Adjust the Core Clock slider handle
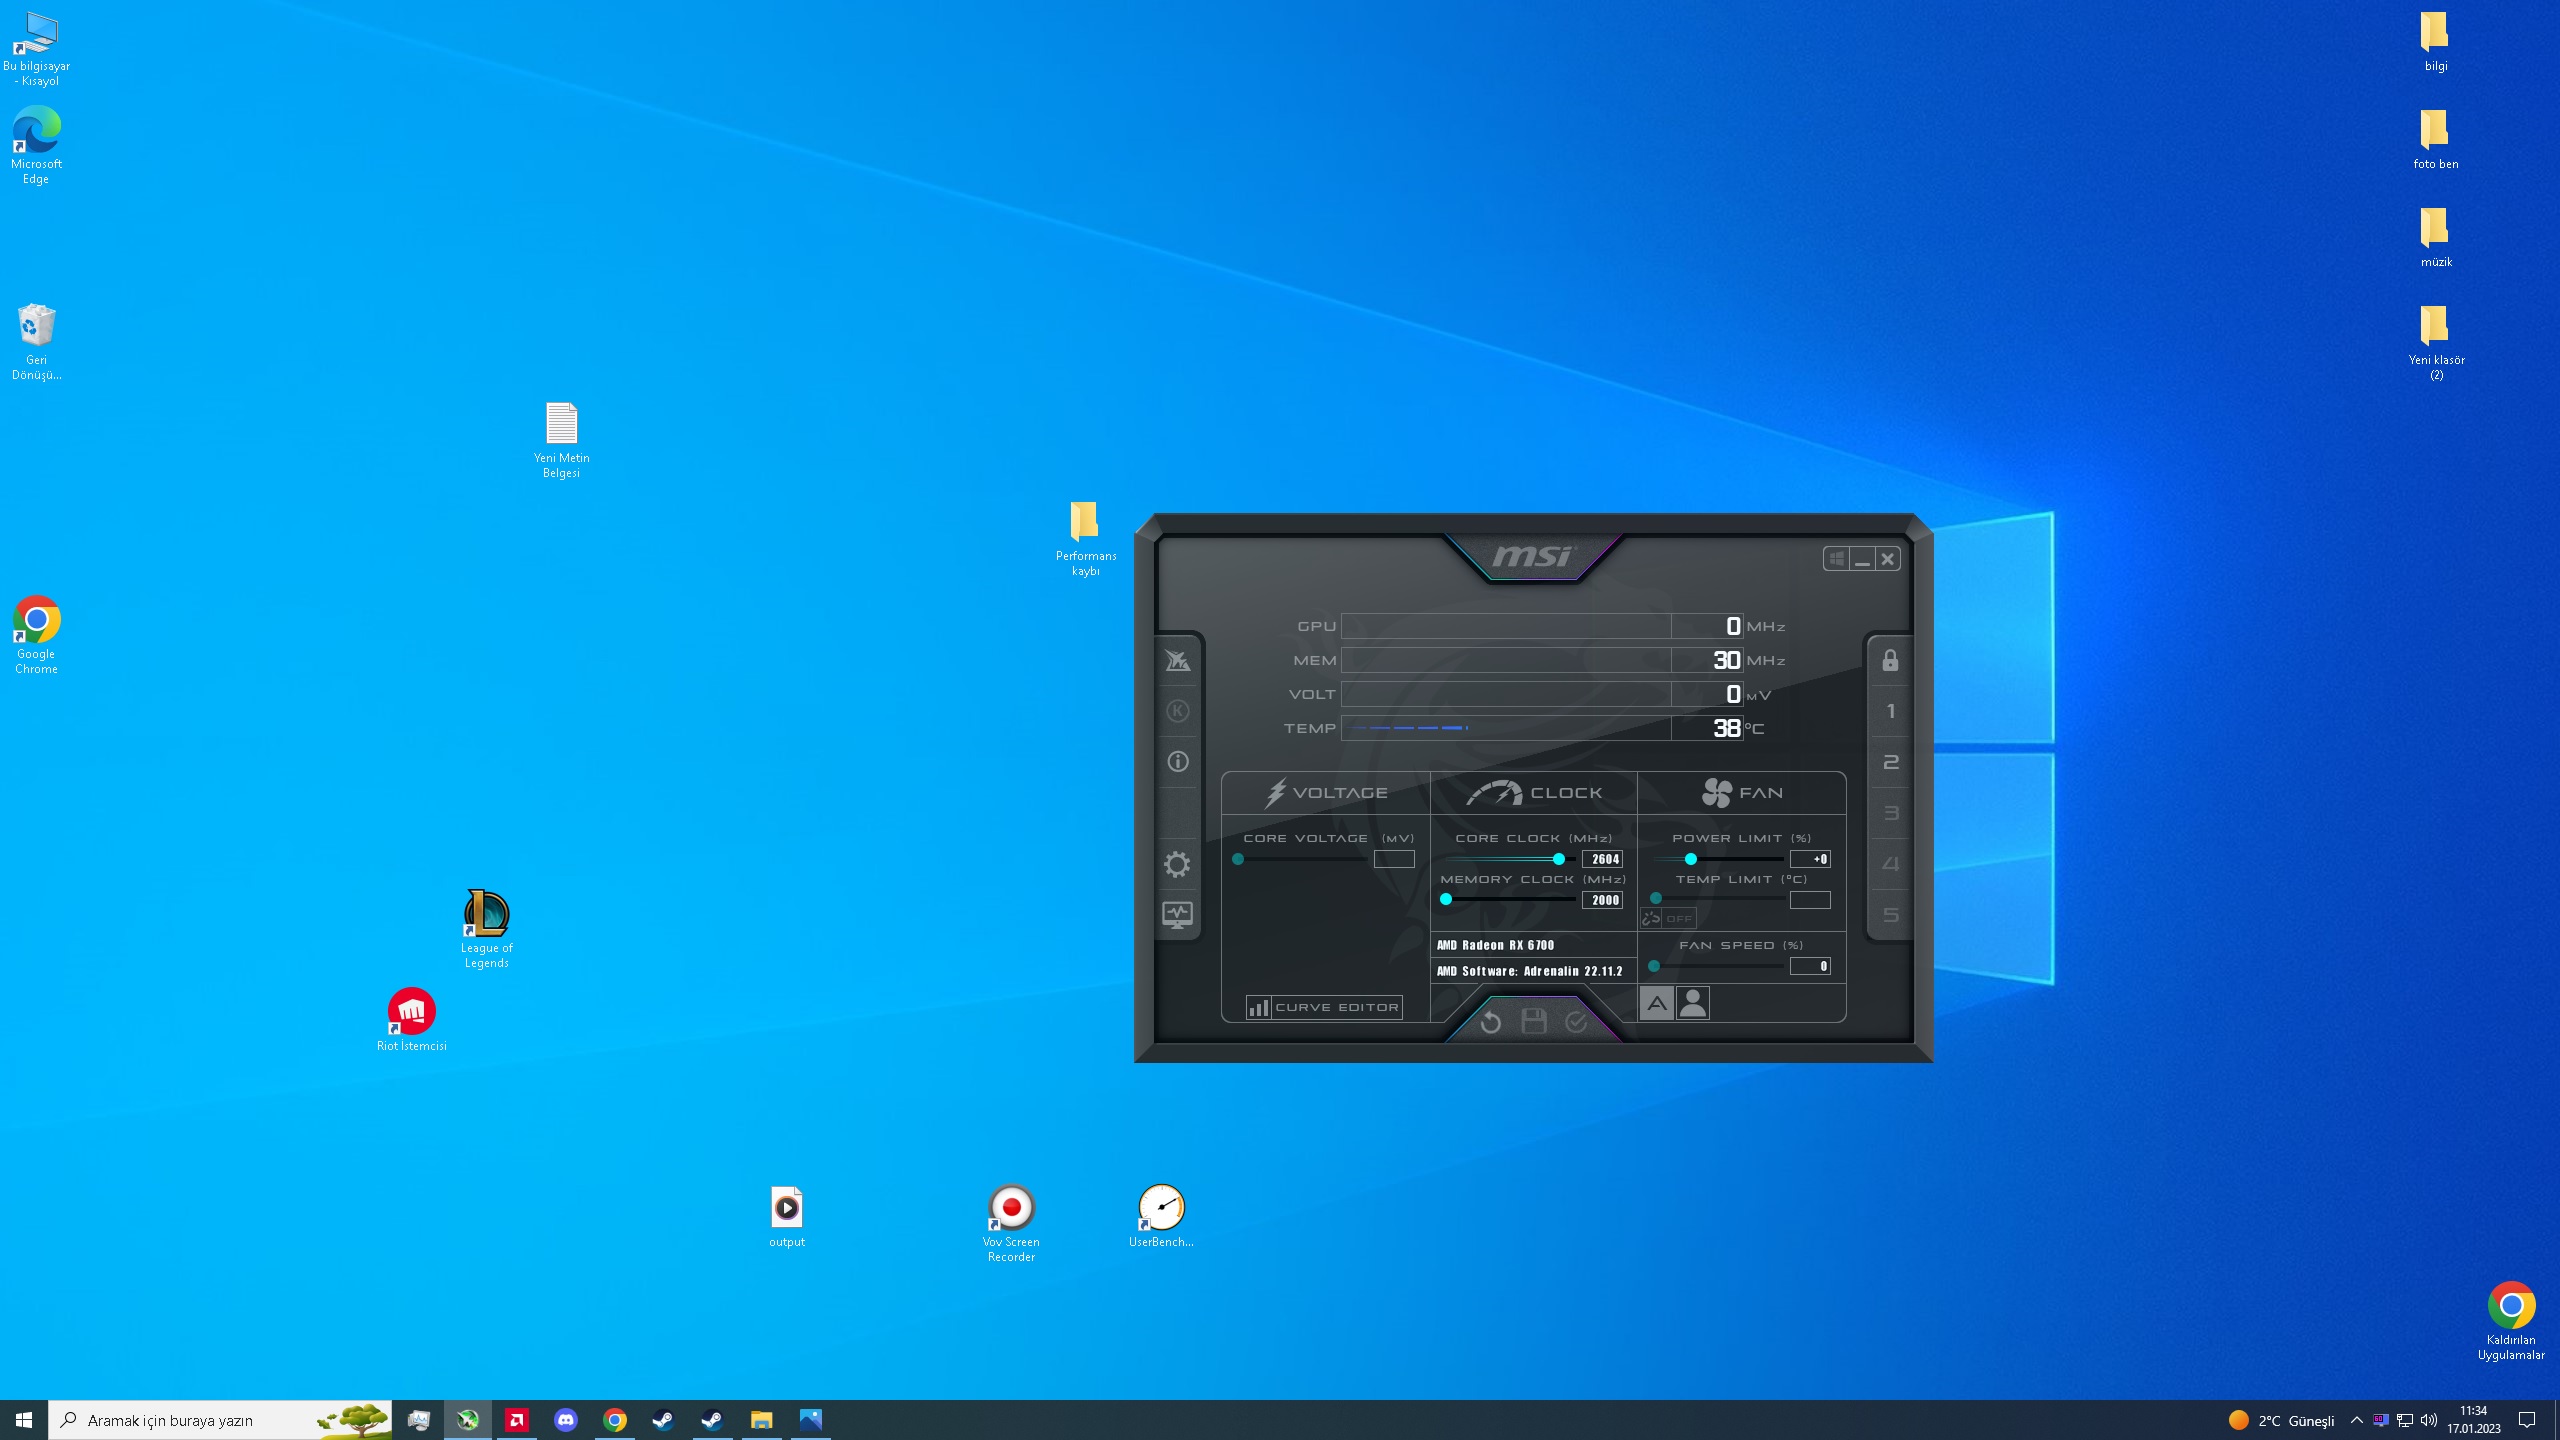The image size is (2560, 1440). (1558, 859)
